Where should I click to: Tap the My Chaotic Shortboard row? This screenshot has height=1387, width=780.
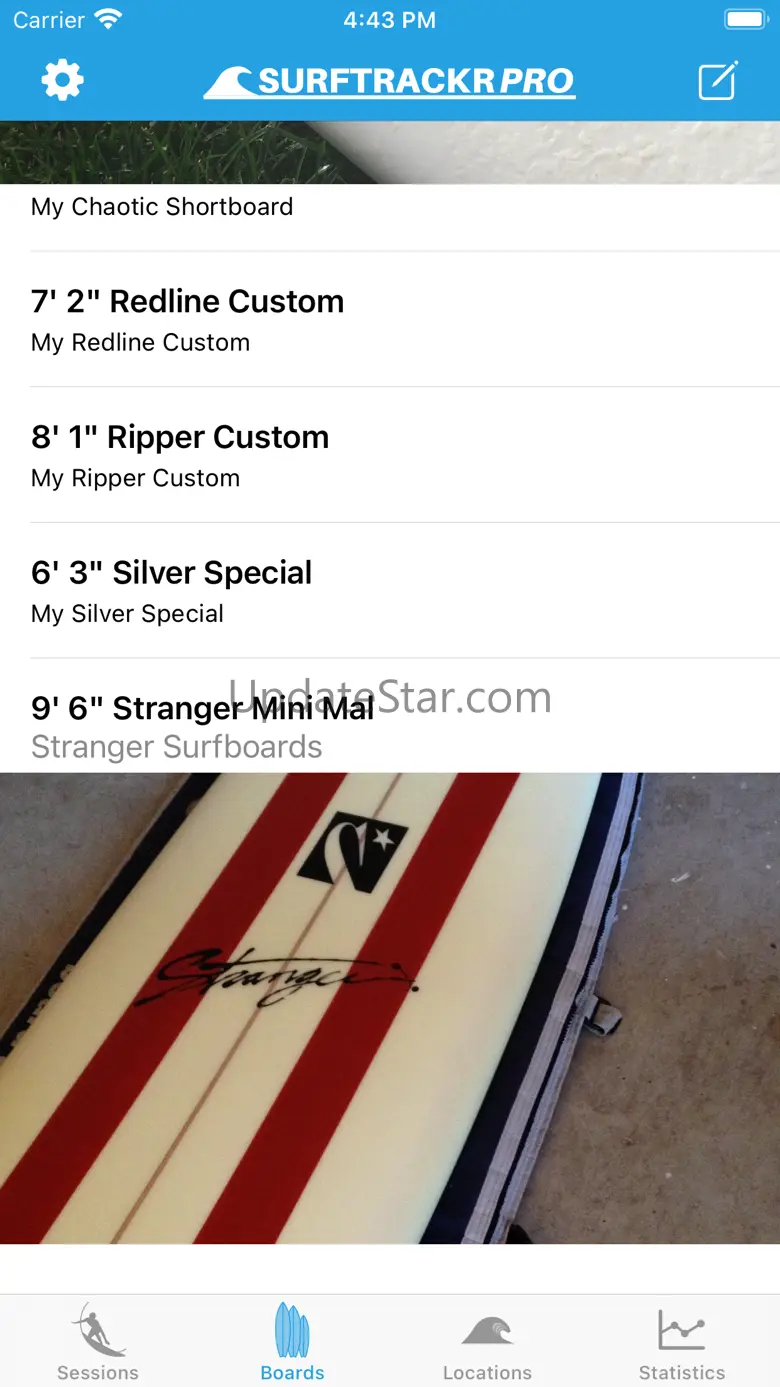pyautogui.click(x=390, y=217)
